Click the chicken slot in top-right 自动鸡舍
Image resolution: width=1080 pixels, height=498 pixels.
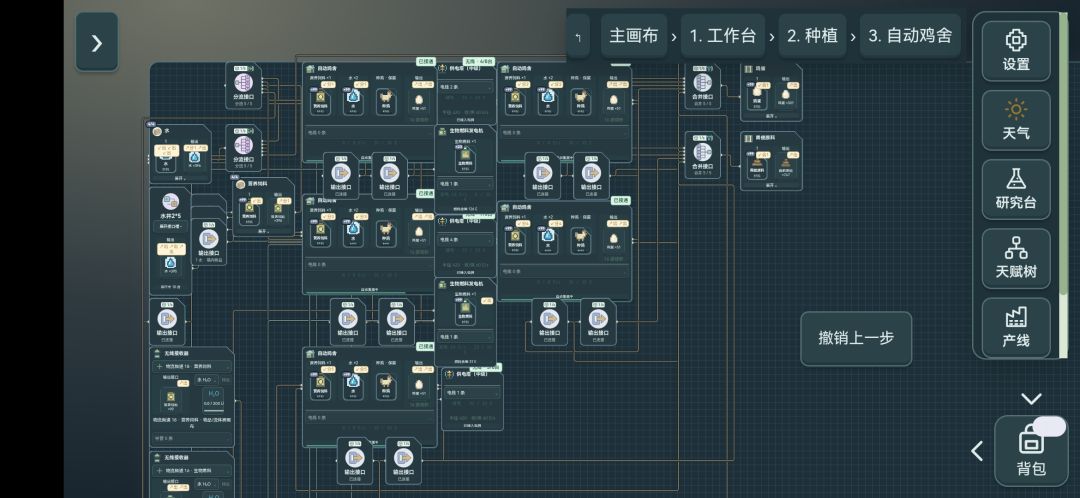pyautogui.click(x=580, y=102)
